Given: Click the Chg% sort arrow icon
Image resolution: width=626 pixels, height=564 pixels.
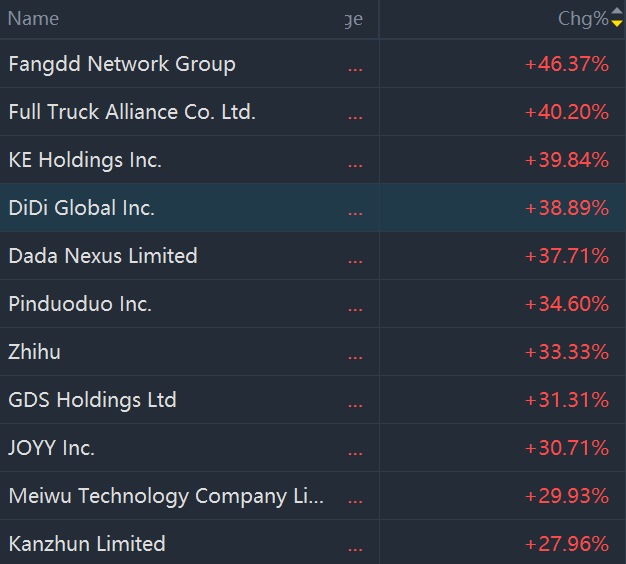Looking at the screenshot, I should coord(616,19).
